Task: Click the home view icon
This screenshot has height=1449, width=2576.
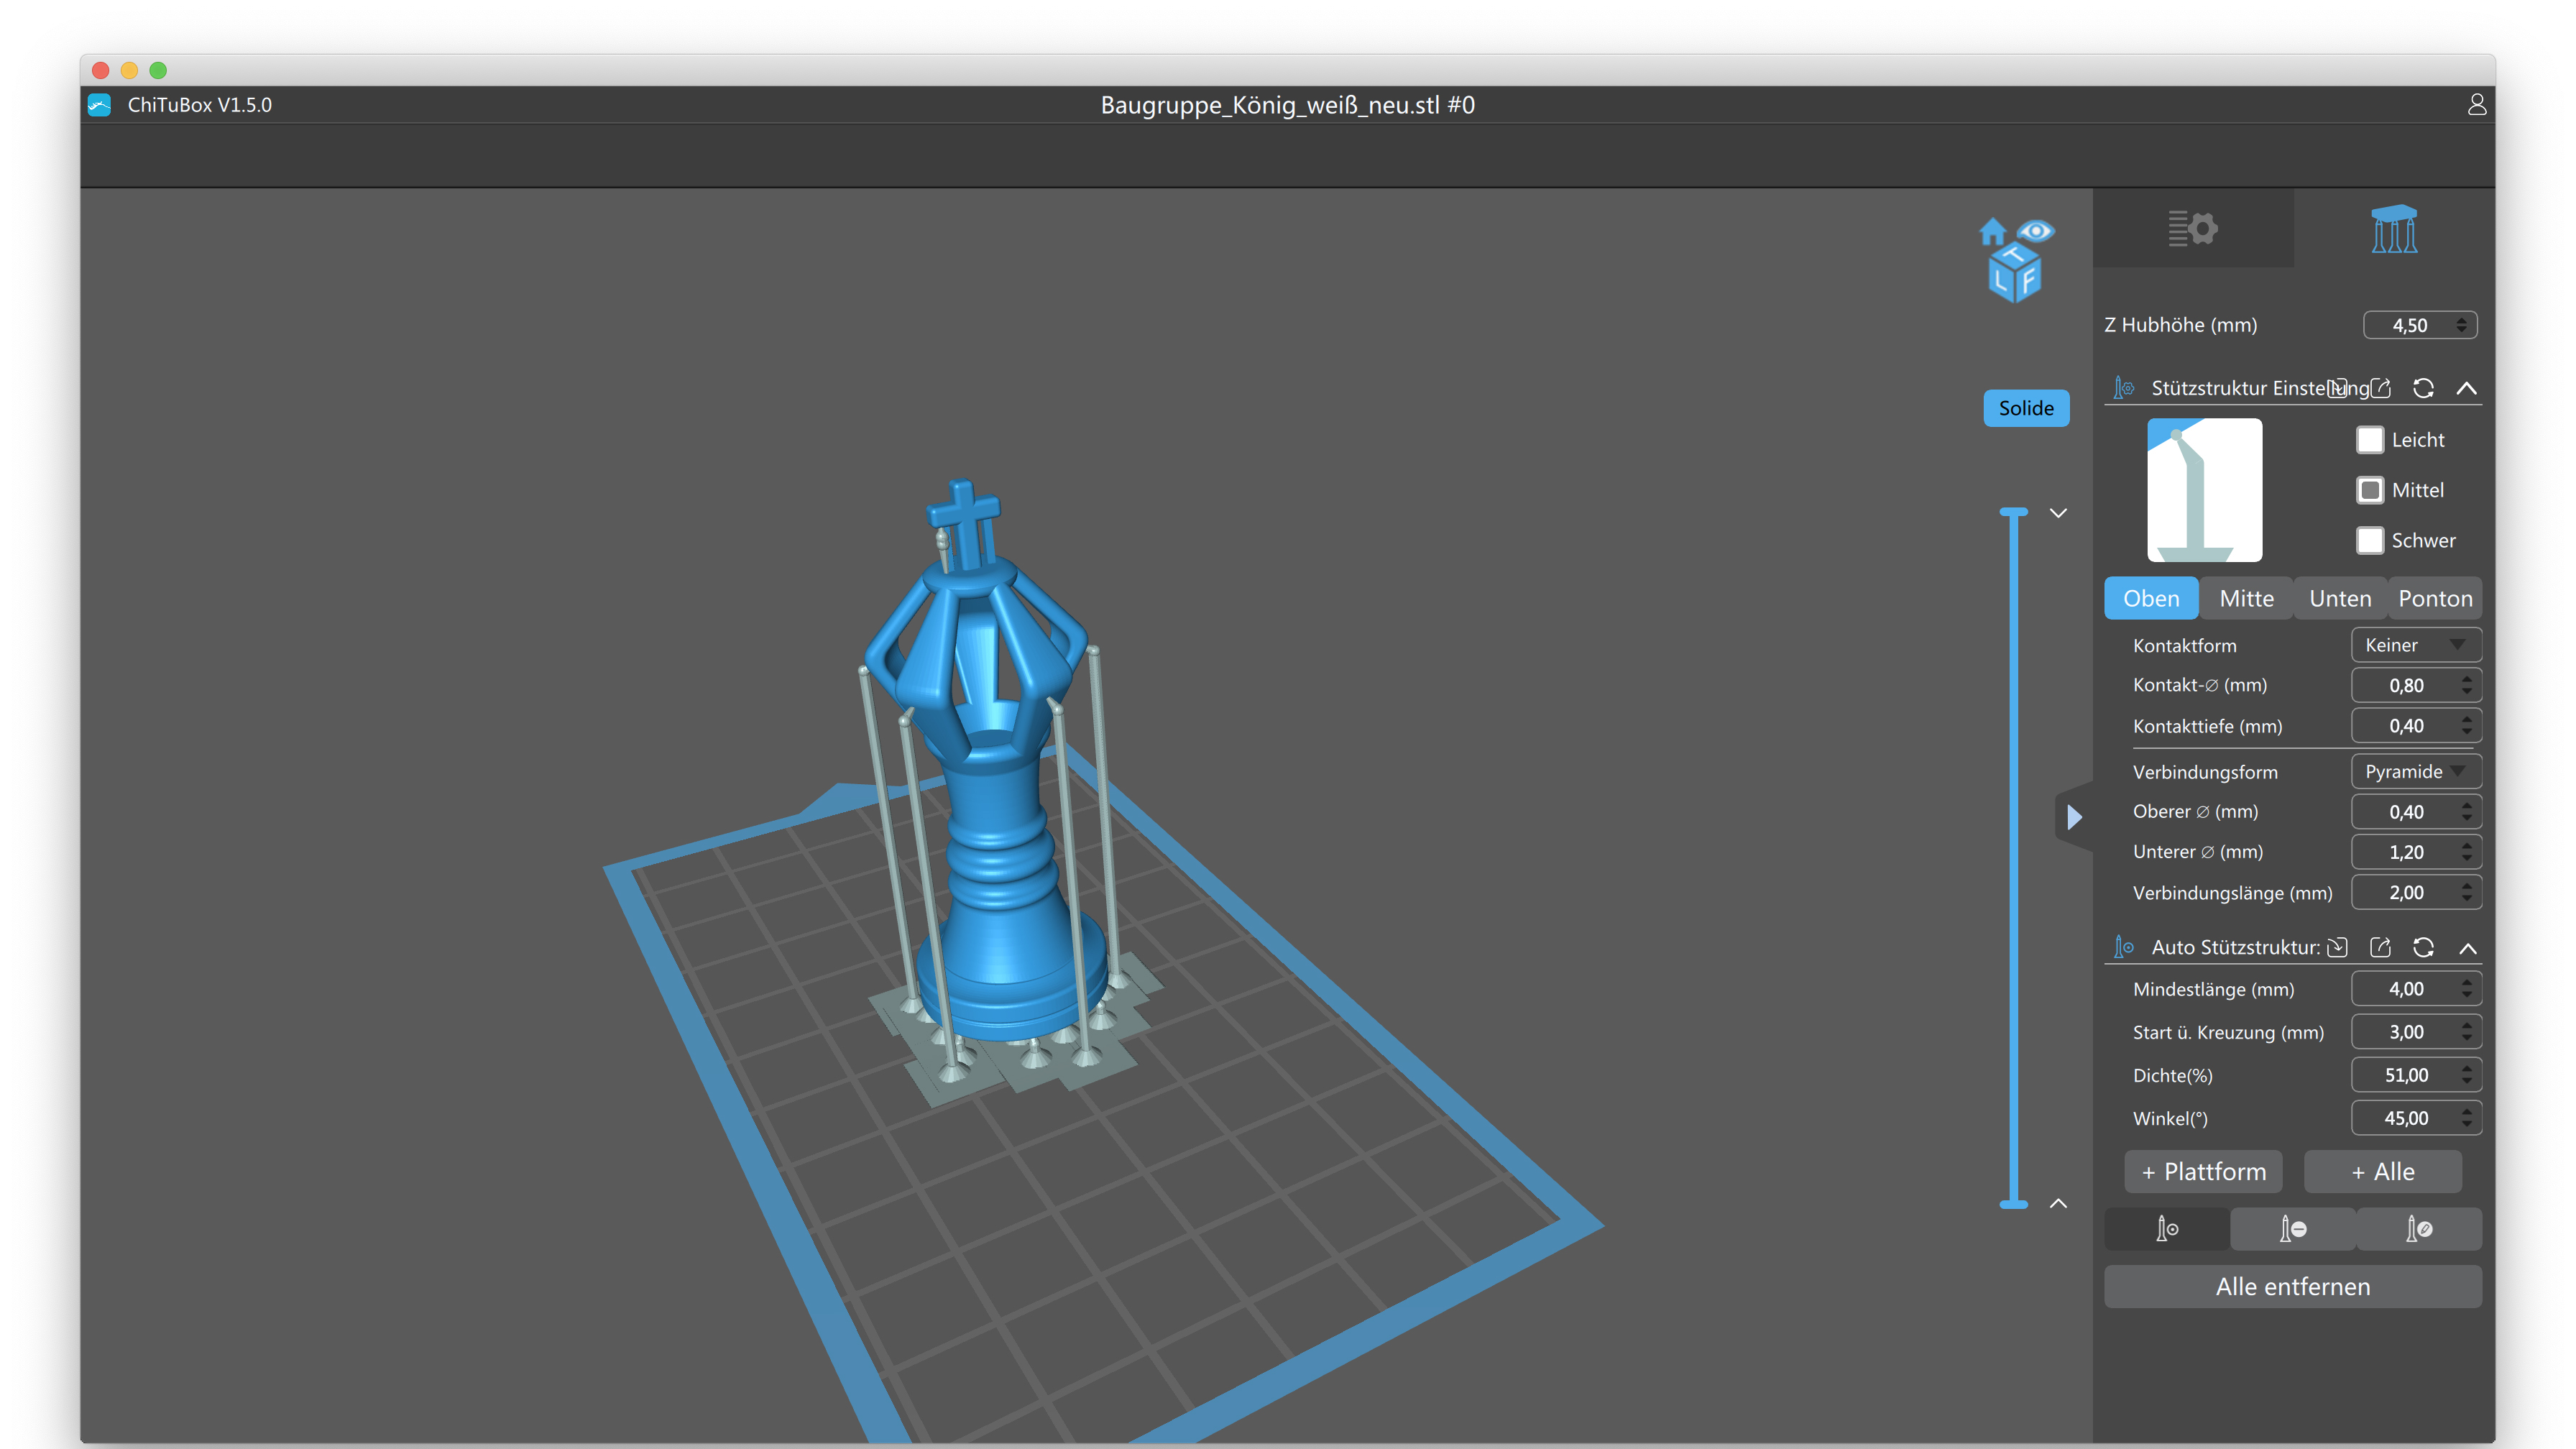Action: tap(1992, 232)
